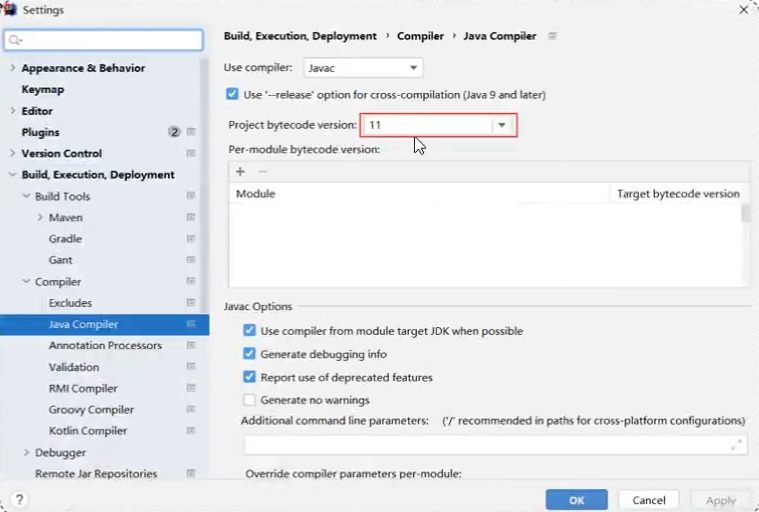Image resolution: width=759 pixels, height=512 pixels.
Task: Collapse the Build Tools node
Action: tap(26, 196)
